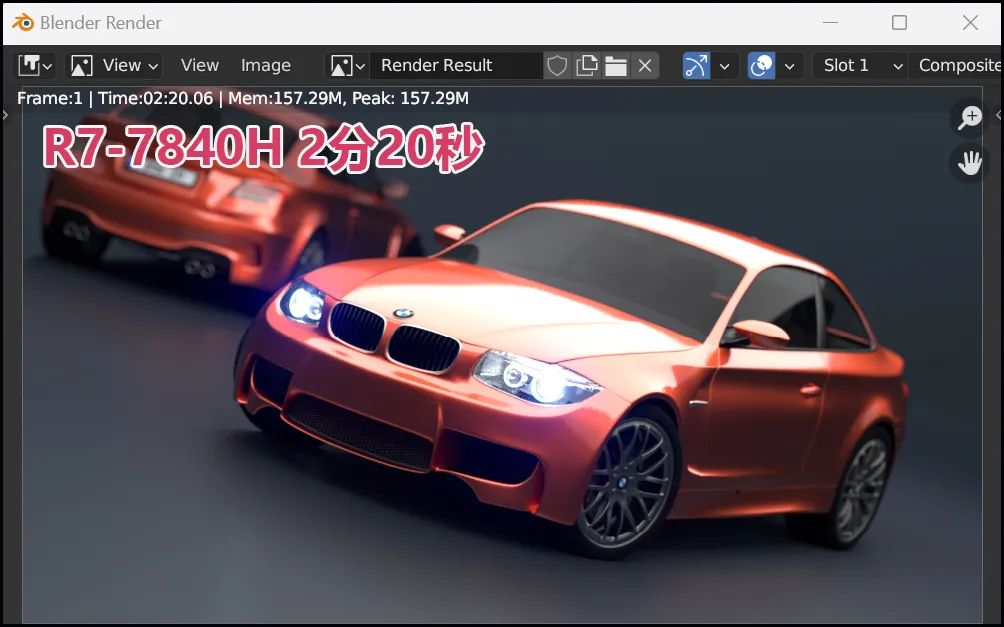Open the Slot 1 render slot dropdown
The height and width of the screenshot is (627, 1004).
(x=861, y=65)
